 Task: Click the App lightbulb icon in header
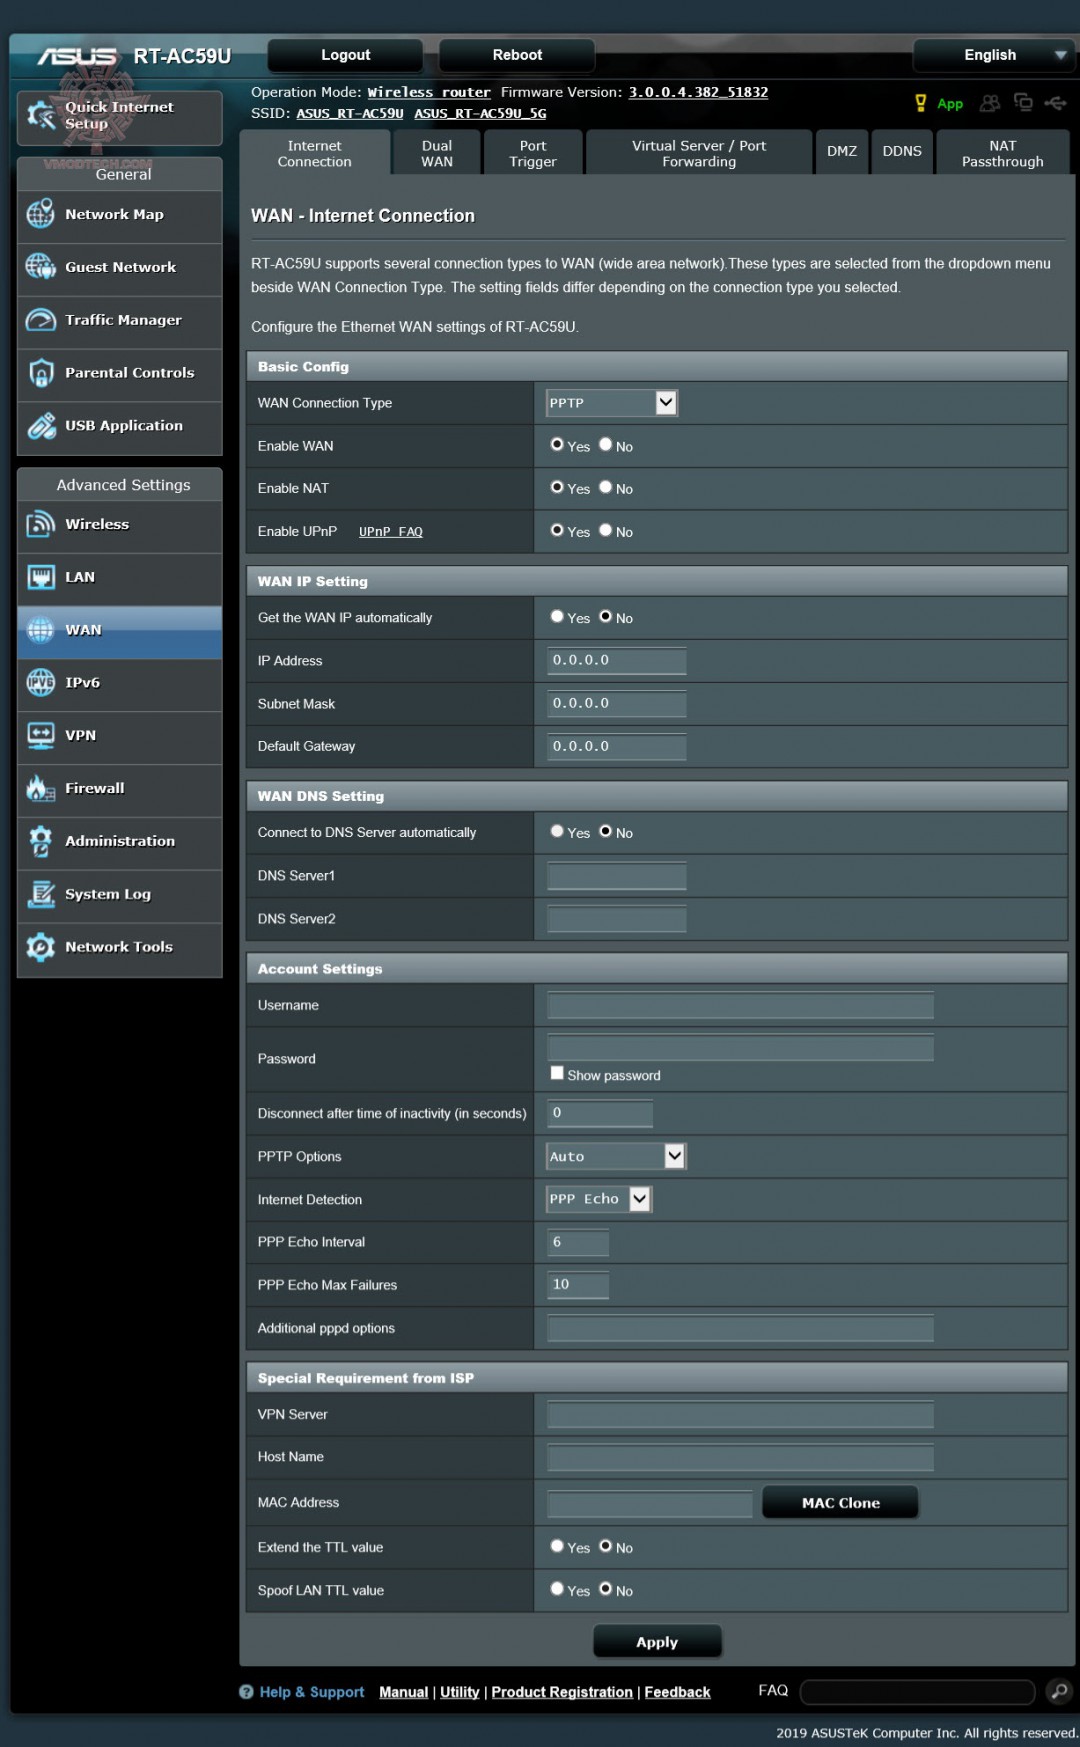(x=921, y=103)
